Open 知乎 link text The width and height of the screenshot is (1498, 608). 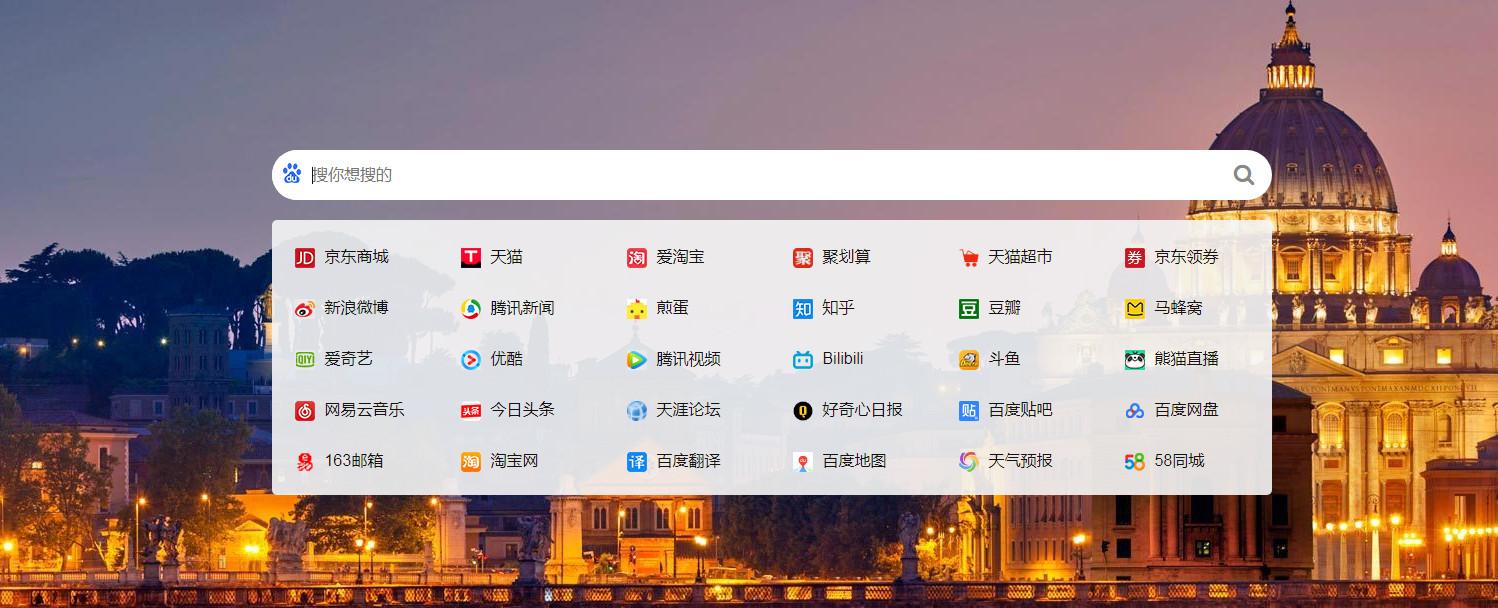click(x=839, y=308)
